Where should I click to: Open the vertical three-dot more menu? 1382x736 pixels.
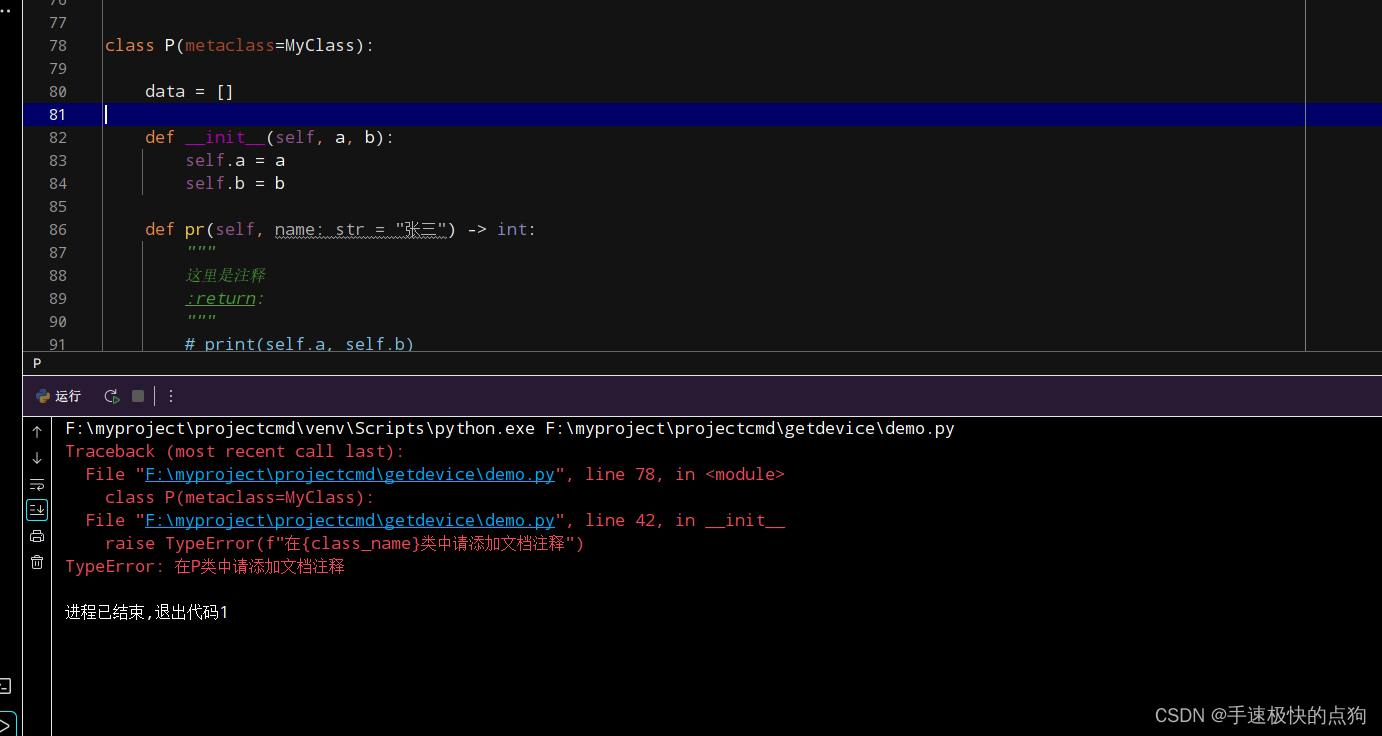tap(170, 396)
